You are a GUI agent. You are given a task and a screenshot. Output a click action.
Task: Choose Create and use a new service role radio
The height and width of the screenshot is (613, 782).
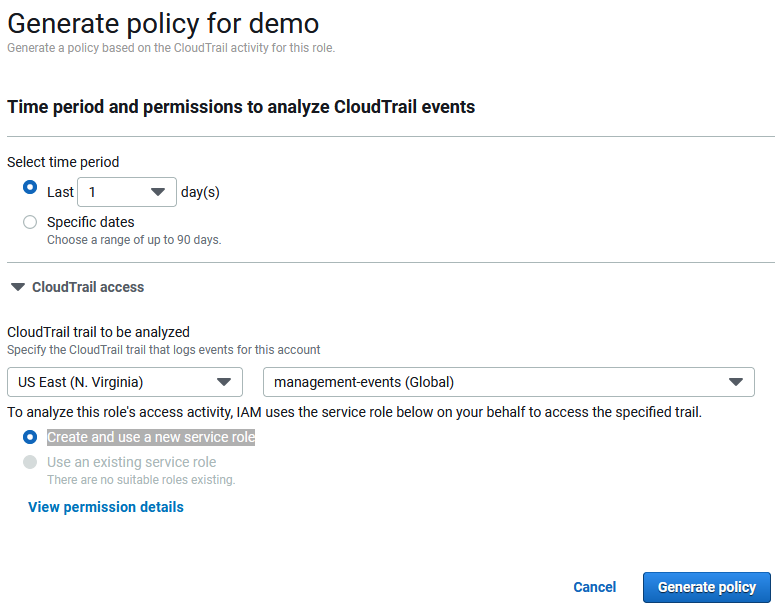(x=30, y=437)
